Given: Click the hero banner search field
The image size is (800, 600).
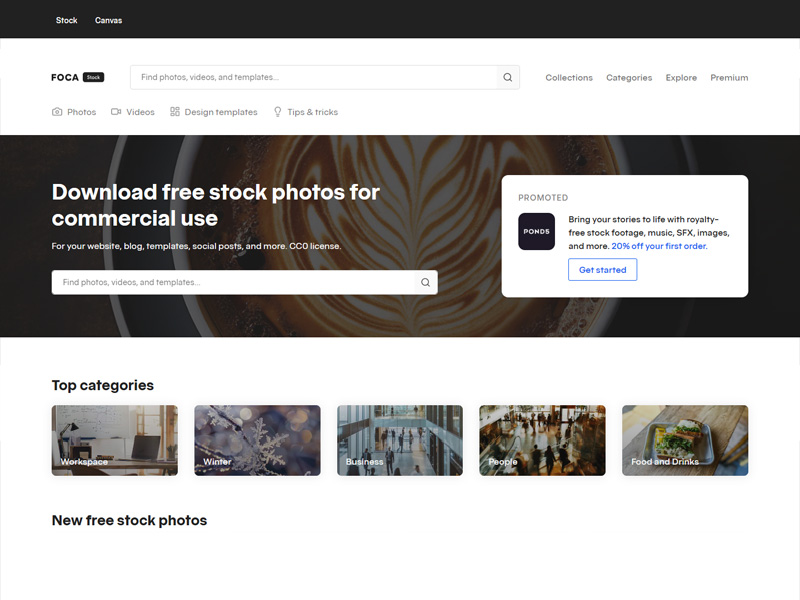Looking at the screenshot, I should point(235,283).
